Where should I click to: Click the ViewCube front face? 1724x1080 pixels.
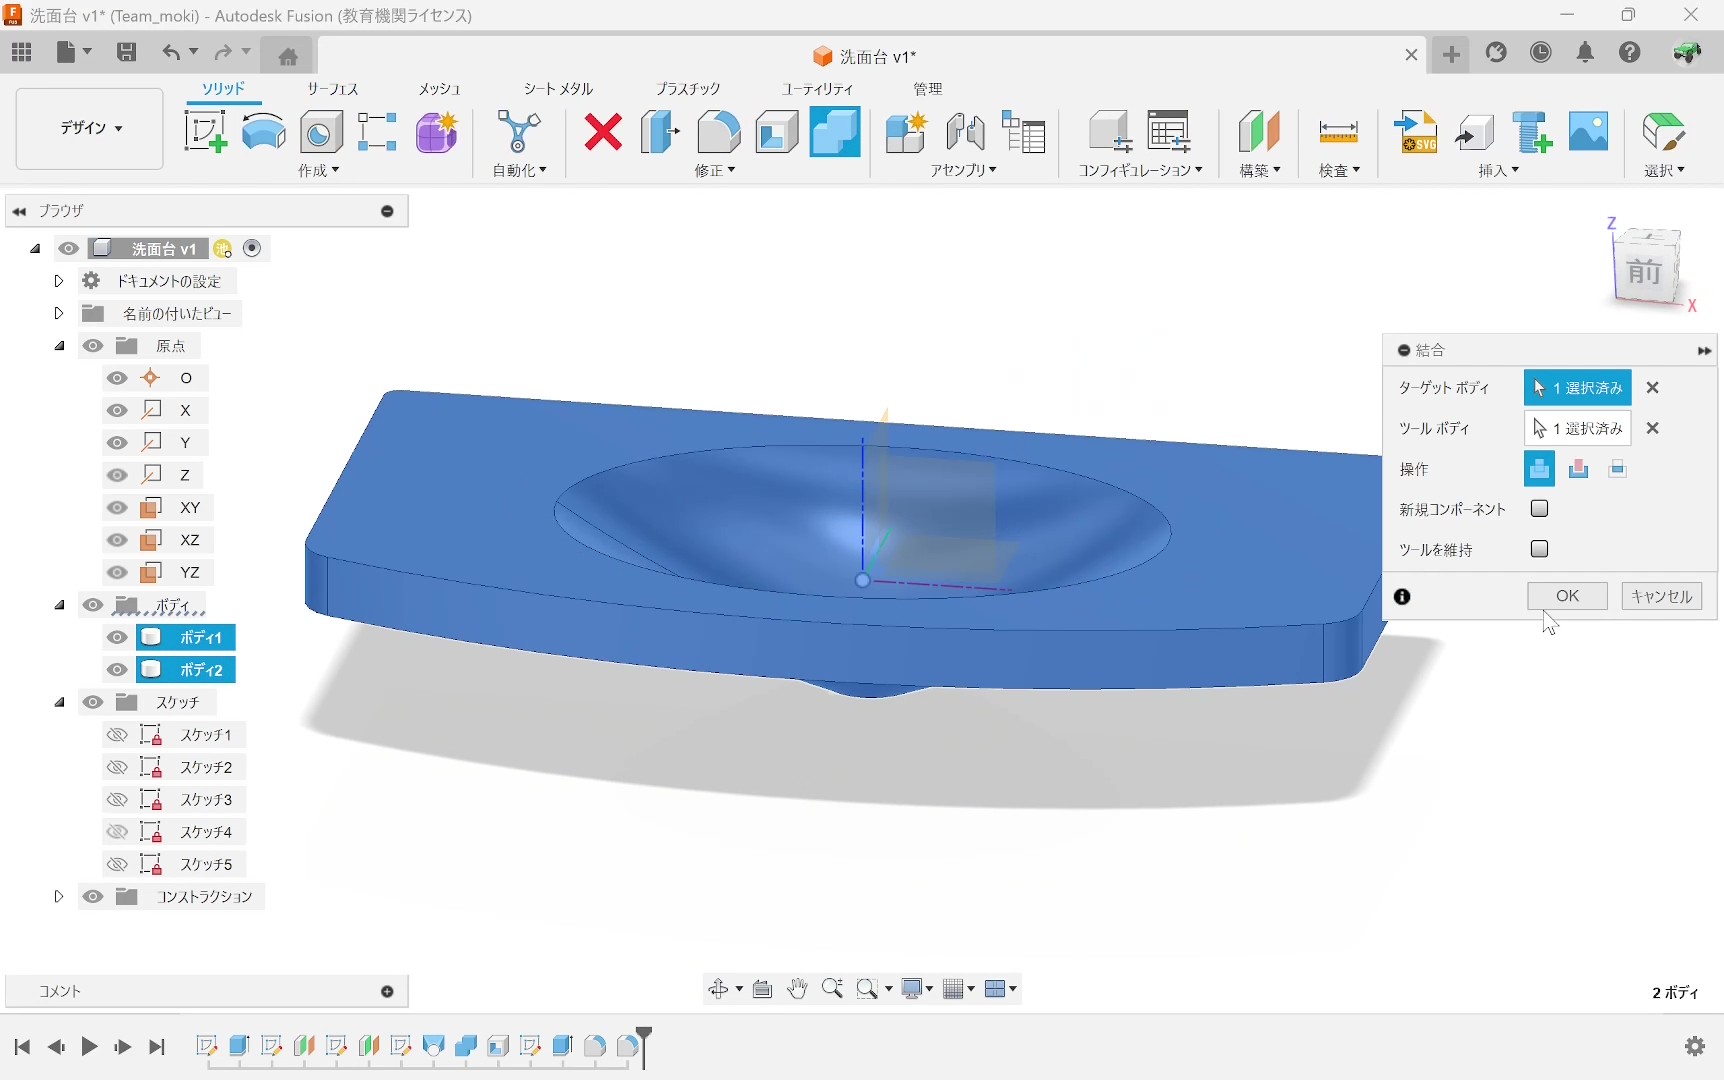point(1643,270)
